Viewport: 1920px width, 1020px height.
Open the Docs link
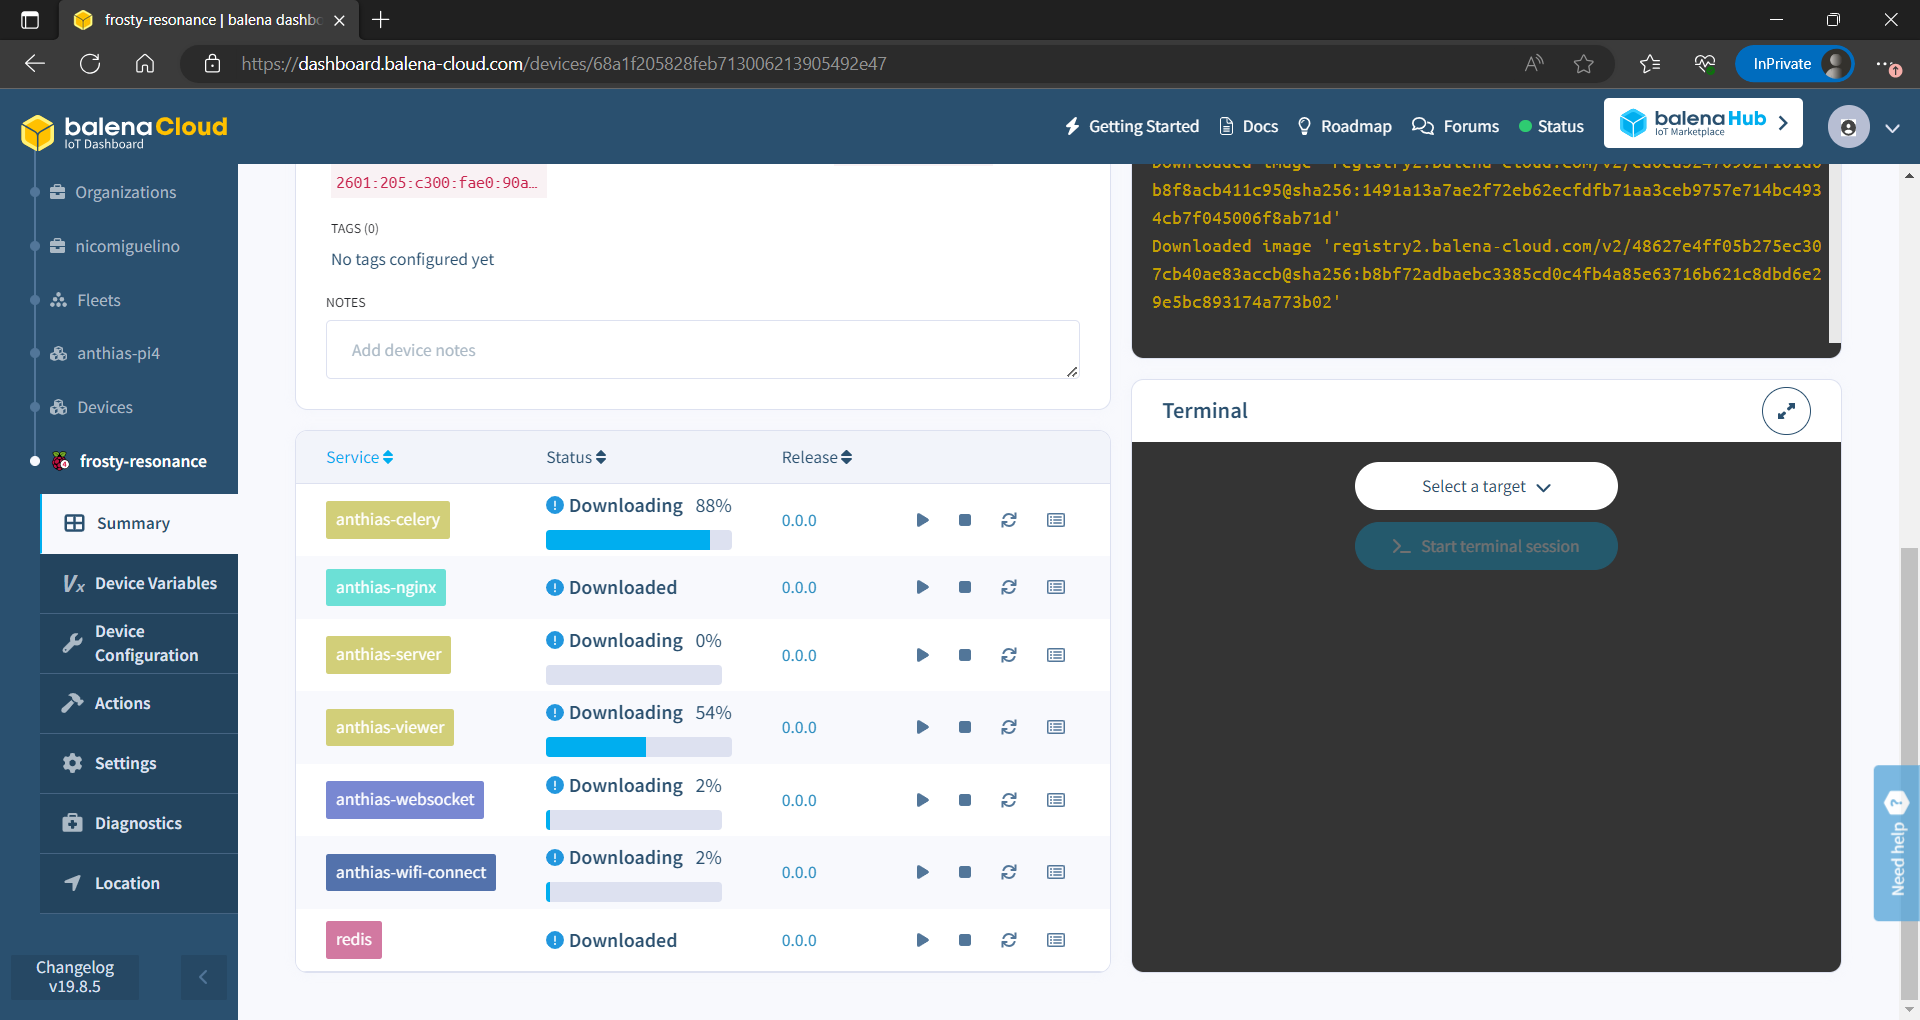[1249, 126]
